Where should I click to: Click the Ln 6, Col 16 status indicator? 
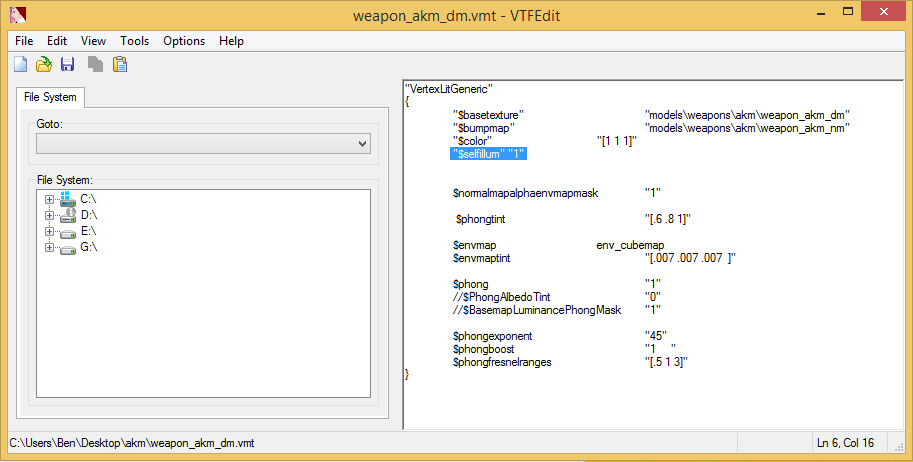845,443
